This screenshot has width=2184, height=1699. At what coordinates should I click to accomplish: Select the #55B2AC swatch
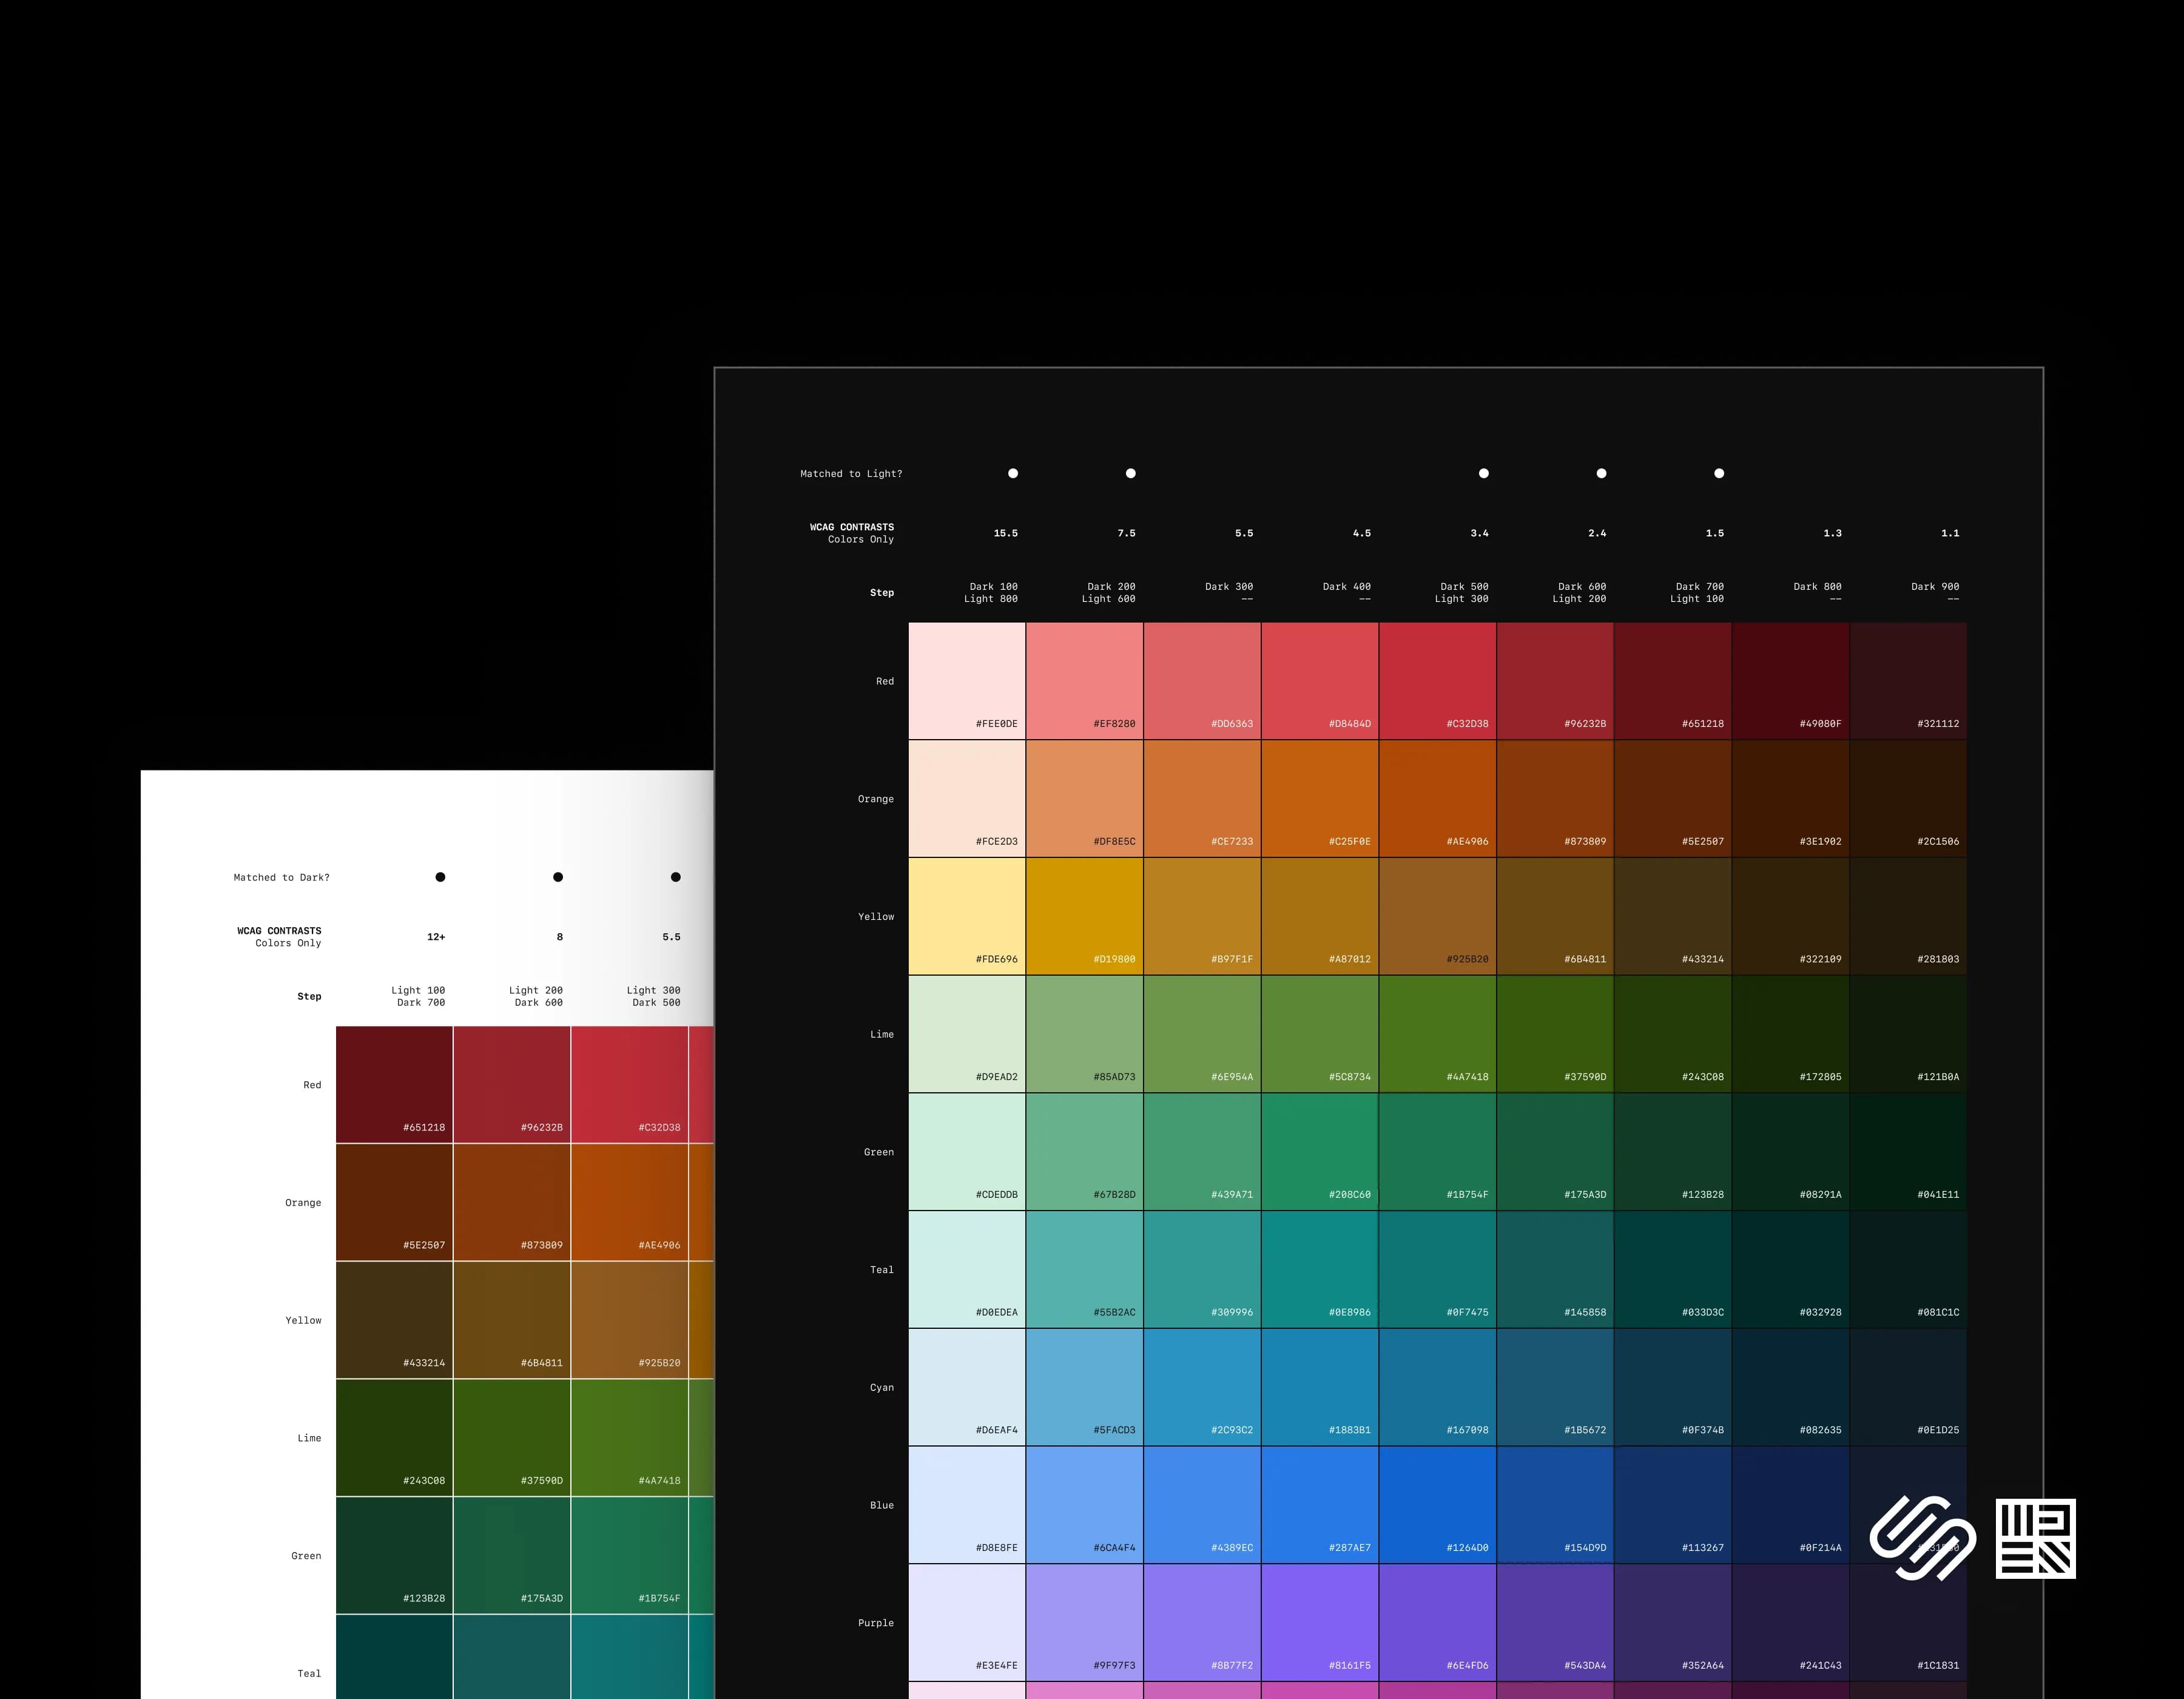coord(1084,1270)
